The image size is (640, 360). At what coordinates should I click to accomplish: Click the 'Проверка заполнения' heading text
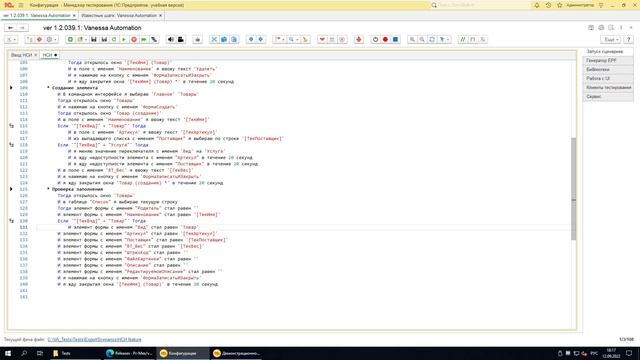point(78,189)
